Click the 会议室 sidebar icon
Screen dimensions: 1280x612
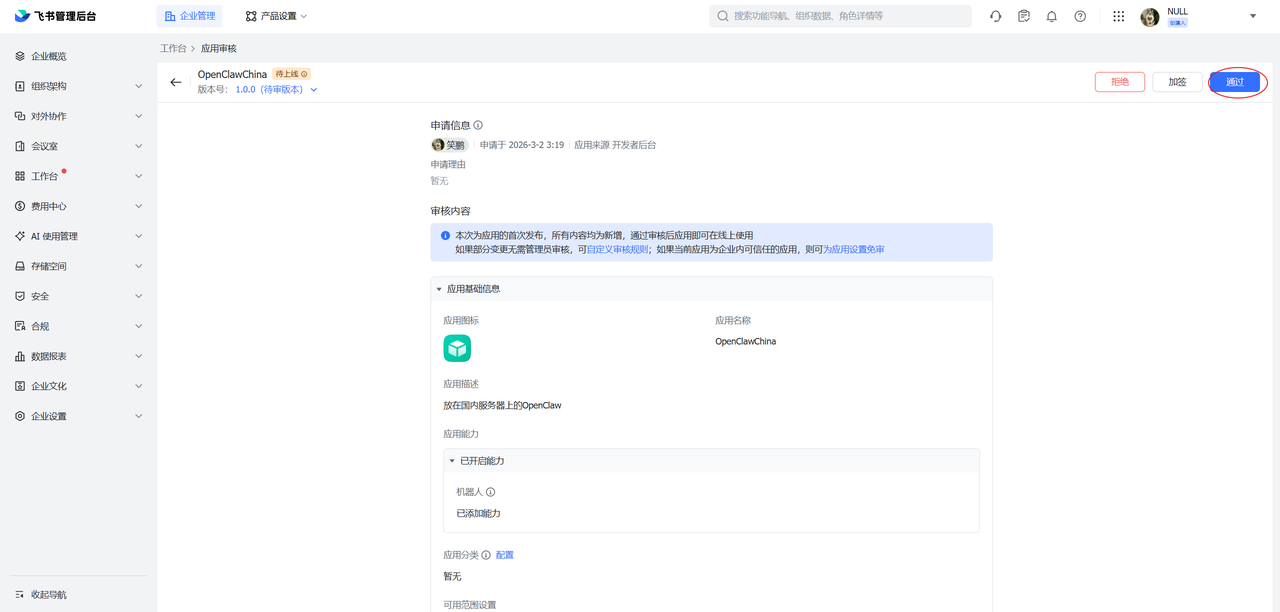20,146
